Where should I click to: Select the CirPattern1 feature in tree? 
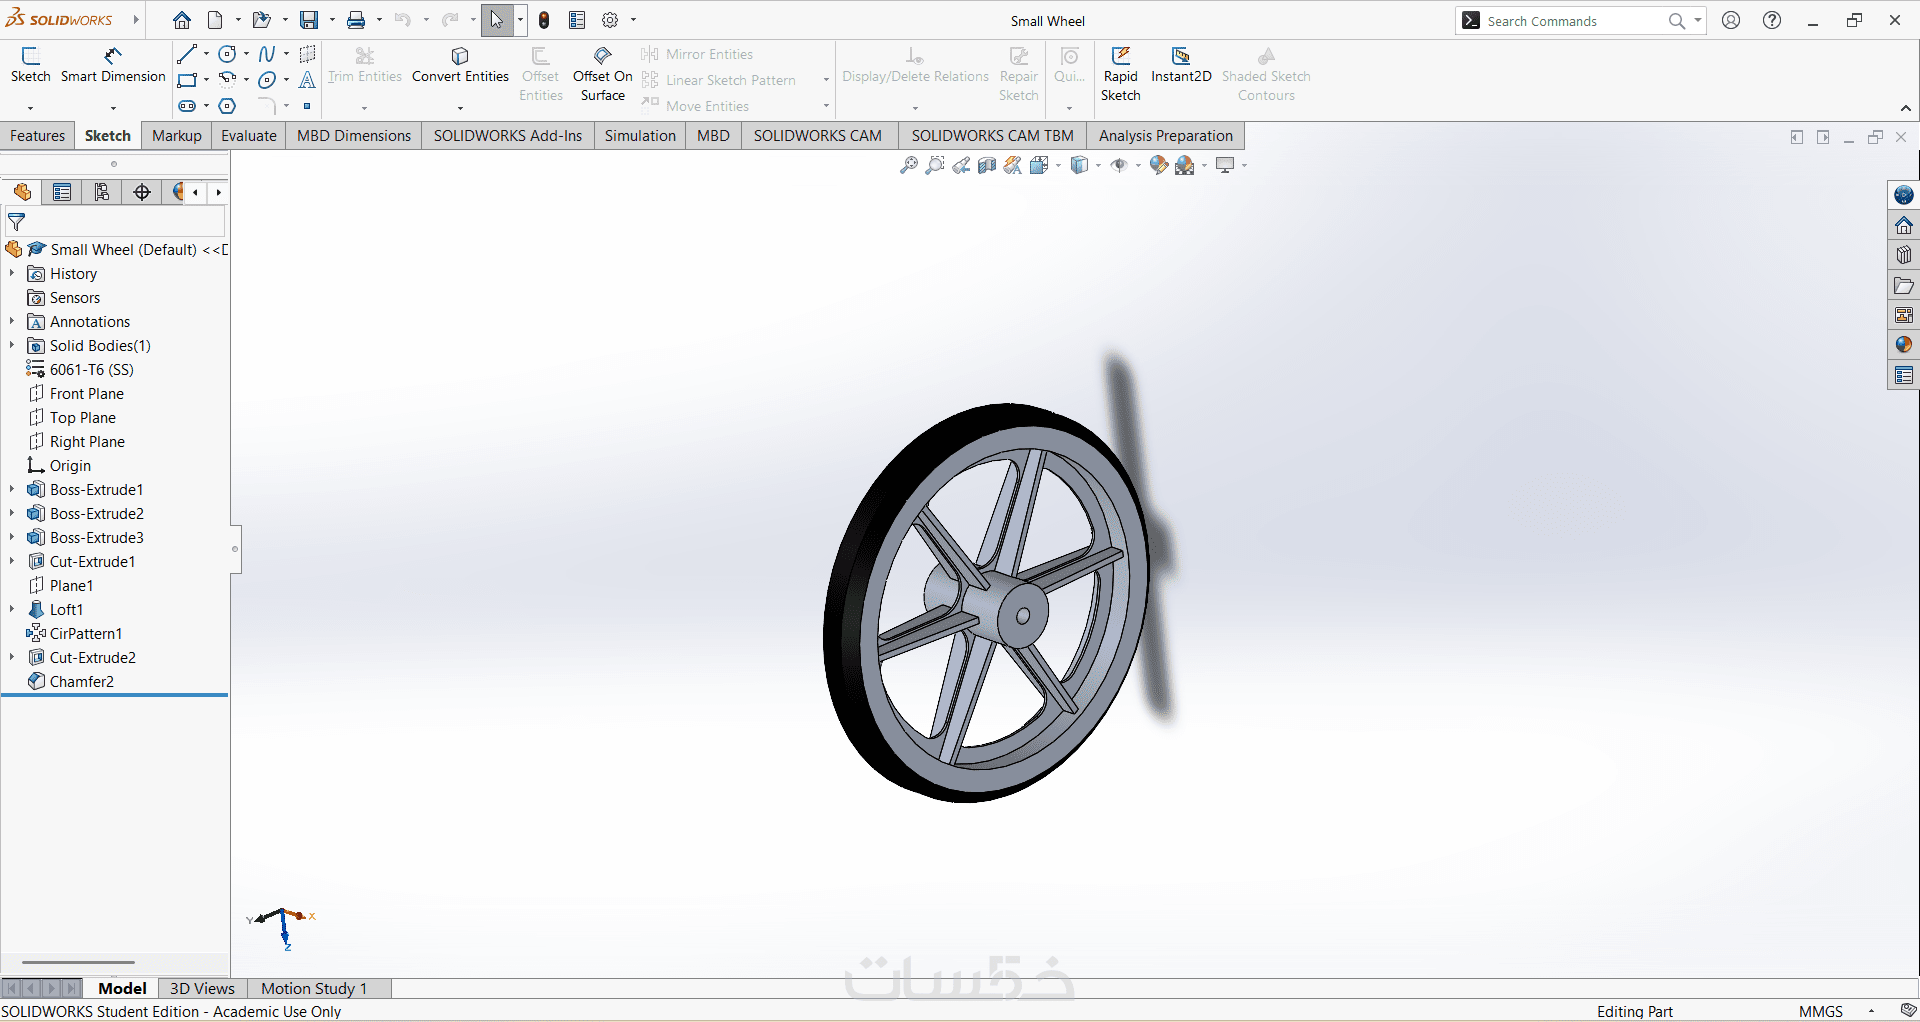click(x=85, y=634)
